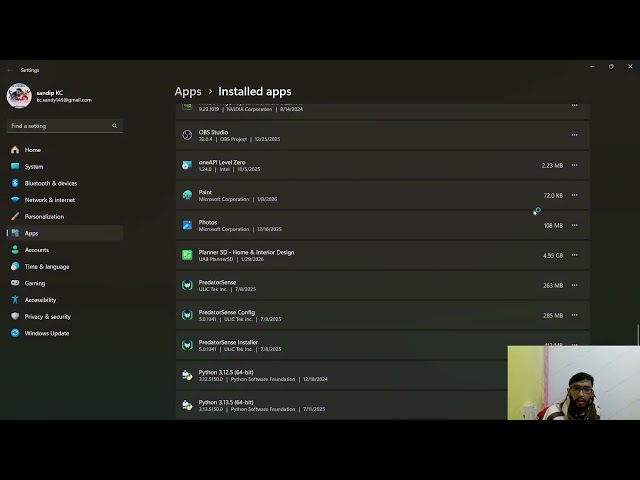Click the Windows Update icon

(x=15, y=333)
